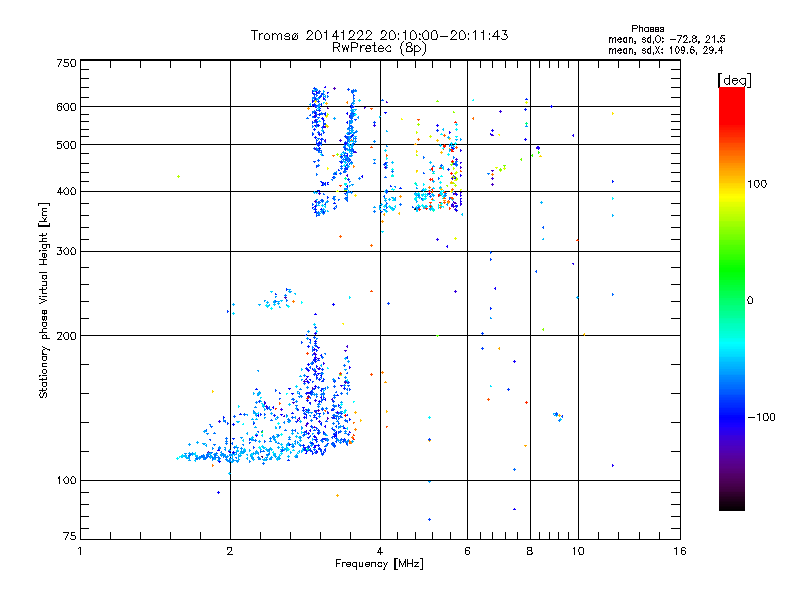Click the x-axis '8' tick label
Image resolution: width=800 pixels, height=600 pixels.
click(530, 551)
